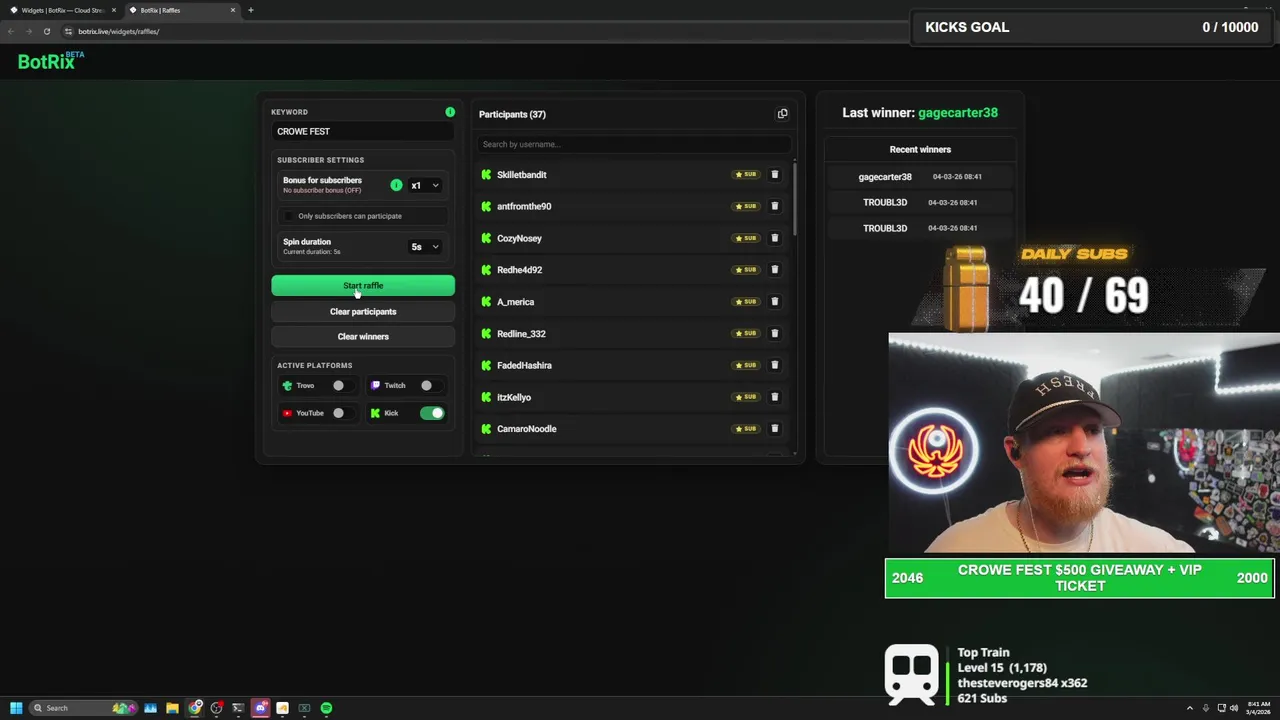Select the BotRix Raffles browser tab
The width and height of the screenshot is (1280, 720).
pyautogui.click(x=180, y=10)
